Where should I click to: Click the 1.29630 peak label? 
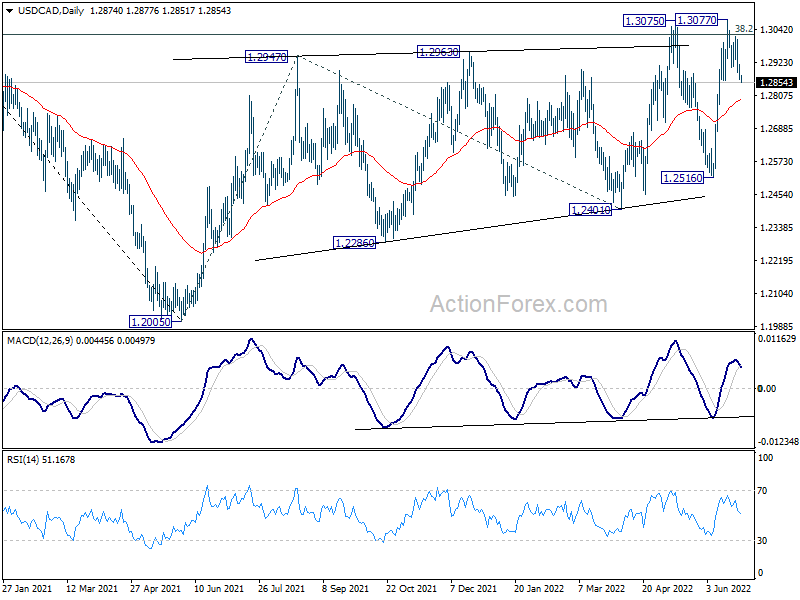[438, 52]
